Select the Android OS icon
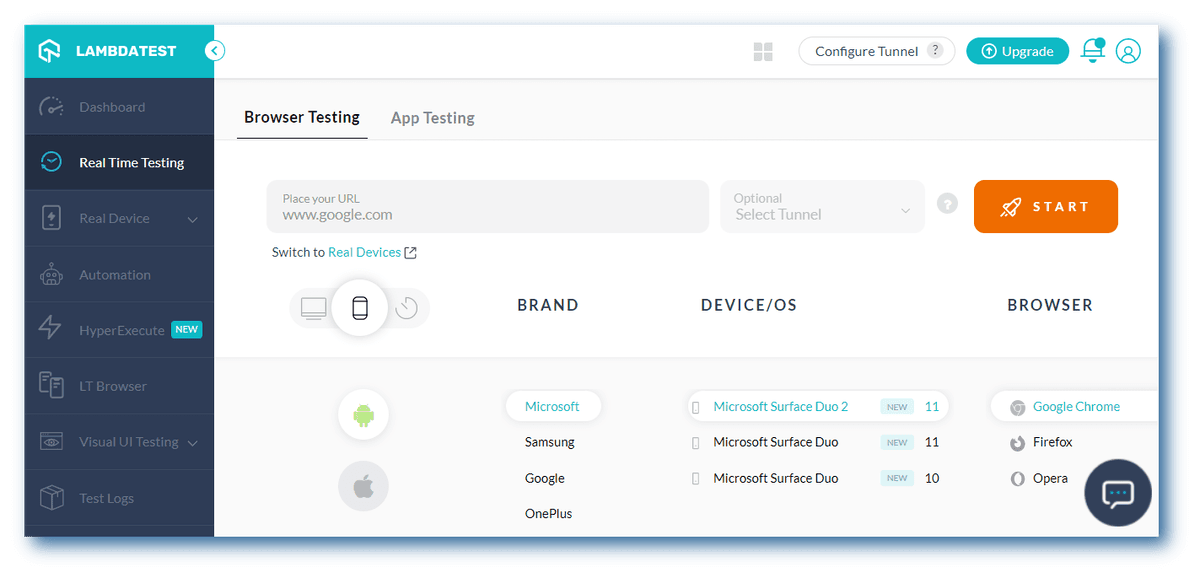This screenshot has height=578, width=1200. [x=363, y=414]
